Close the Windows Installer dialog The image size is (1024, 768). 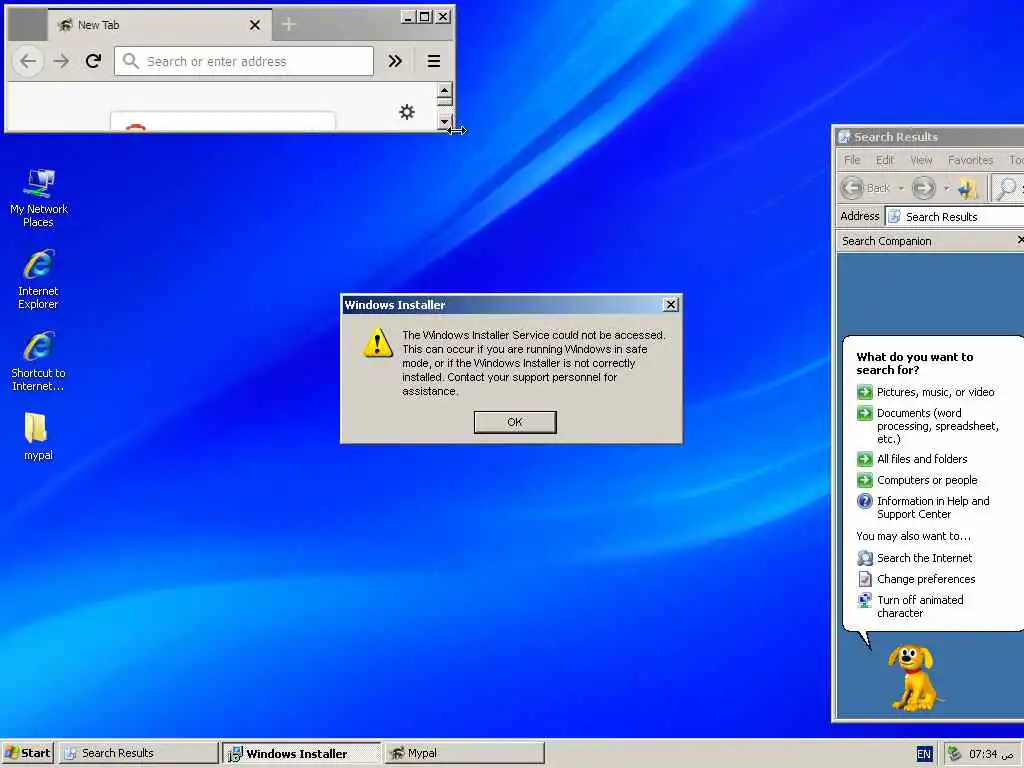coord(670,304)
